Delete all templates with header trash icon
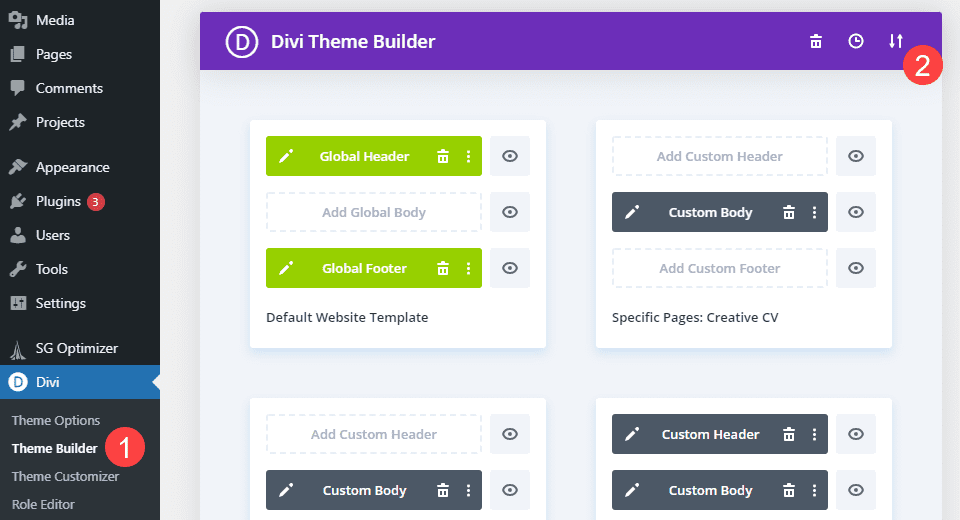Screen dimensions: 960x520 (x=816, y=42)
